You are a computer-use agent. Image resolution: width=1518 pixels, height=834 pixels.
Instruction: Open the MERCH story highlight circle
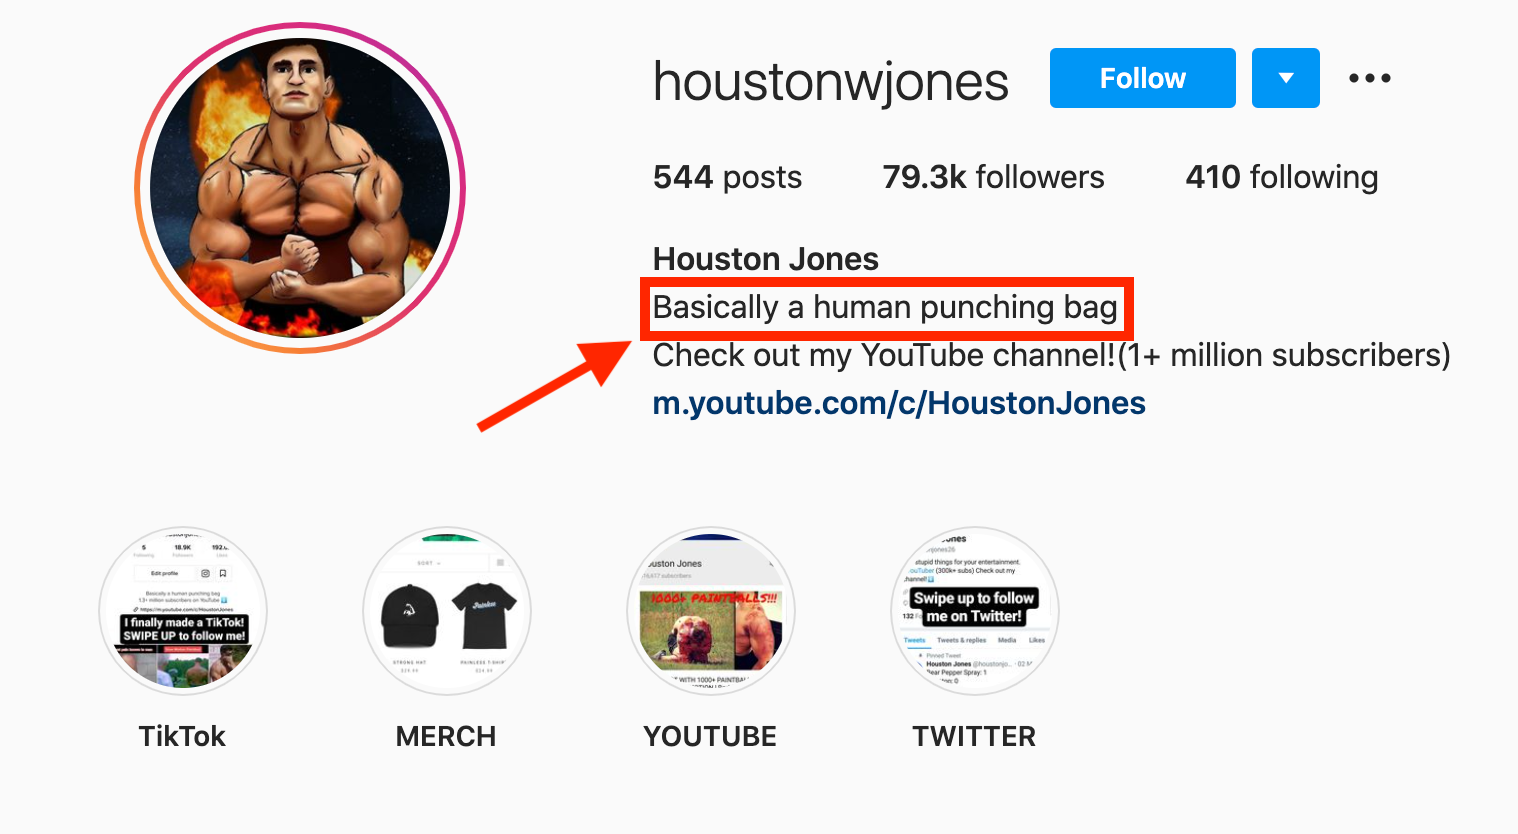[x=447, y=611]
